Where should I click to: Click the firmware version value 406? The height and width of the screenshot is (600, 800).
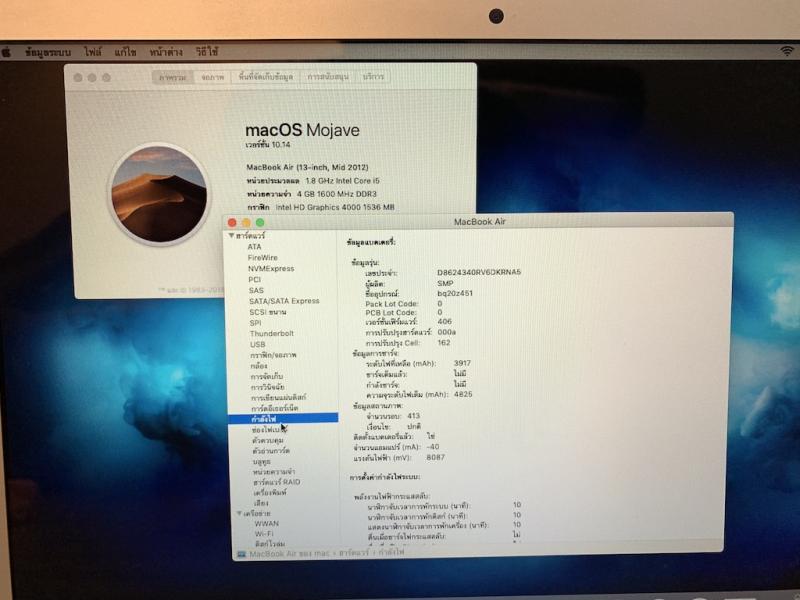445,322
